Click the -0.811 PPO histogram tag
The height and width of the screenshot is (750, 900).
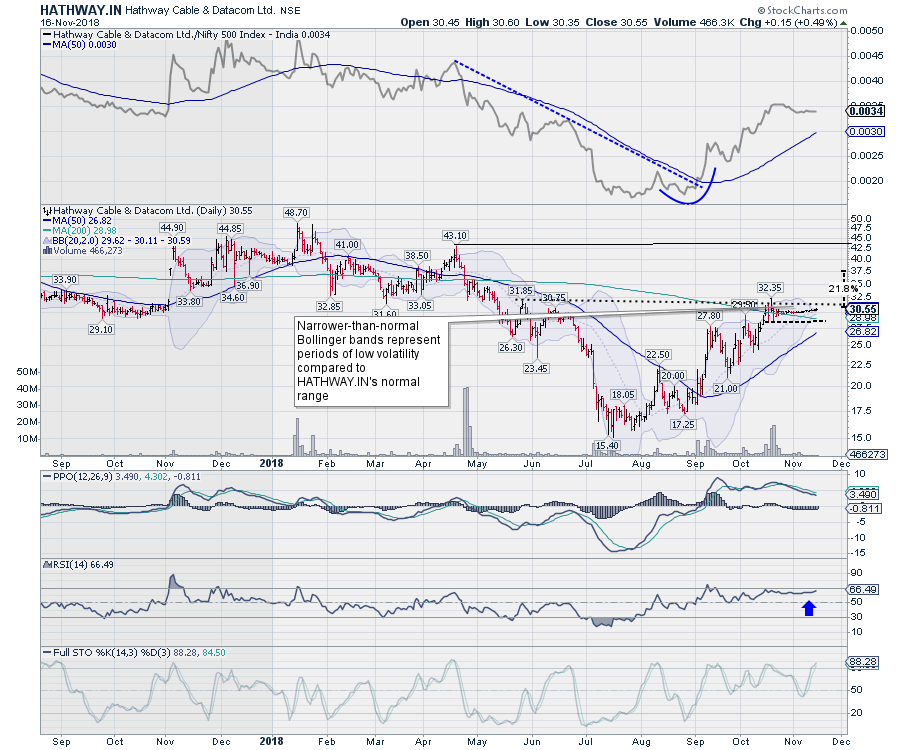pos(863,508)
